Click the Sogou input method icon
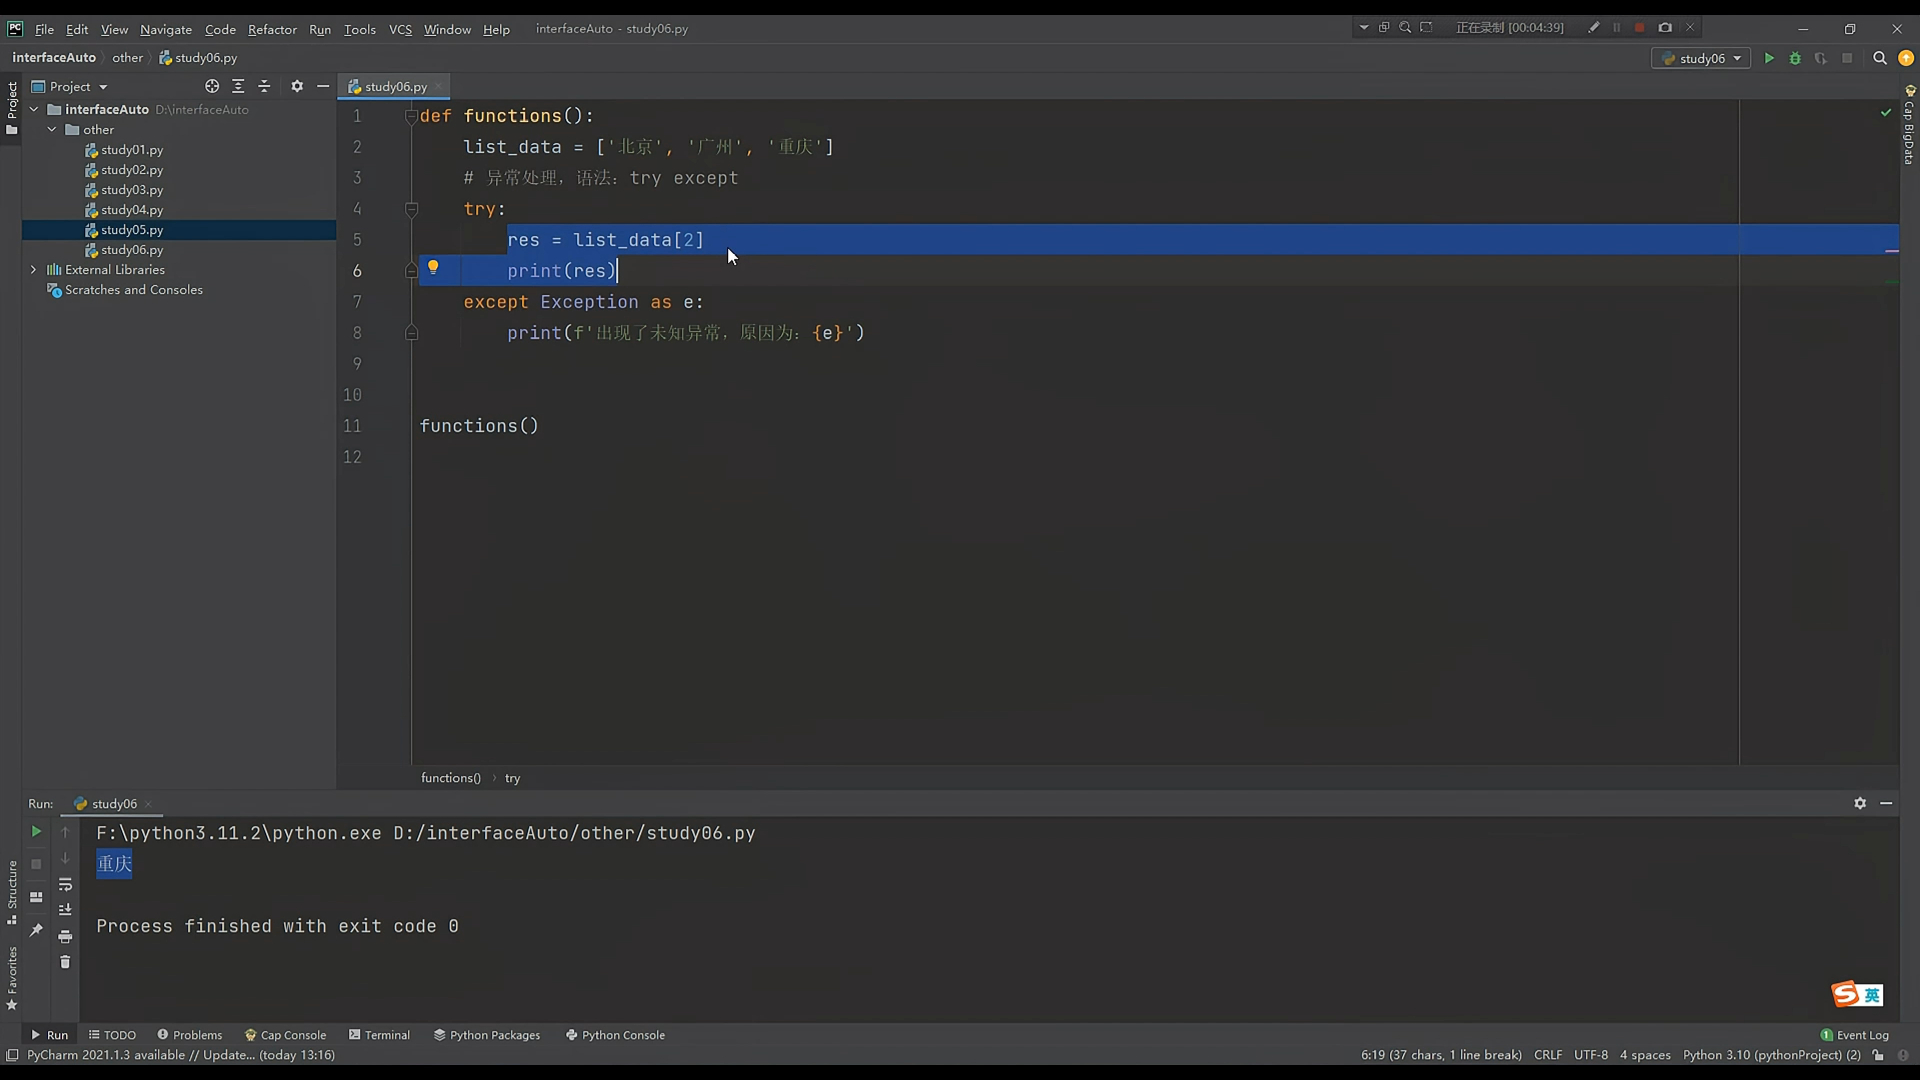The width and height of the screenshot is (1920, 1080). click(1845, 994)
